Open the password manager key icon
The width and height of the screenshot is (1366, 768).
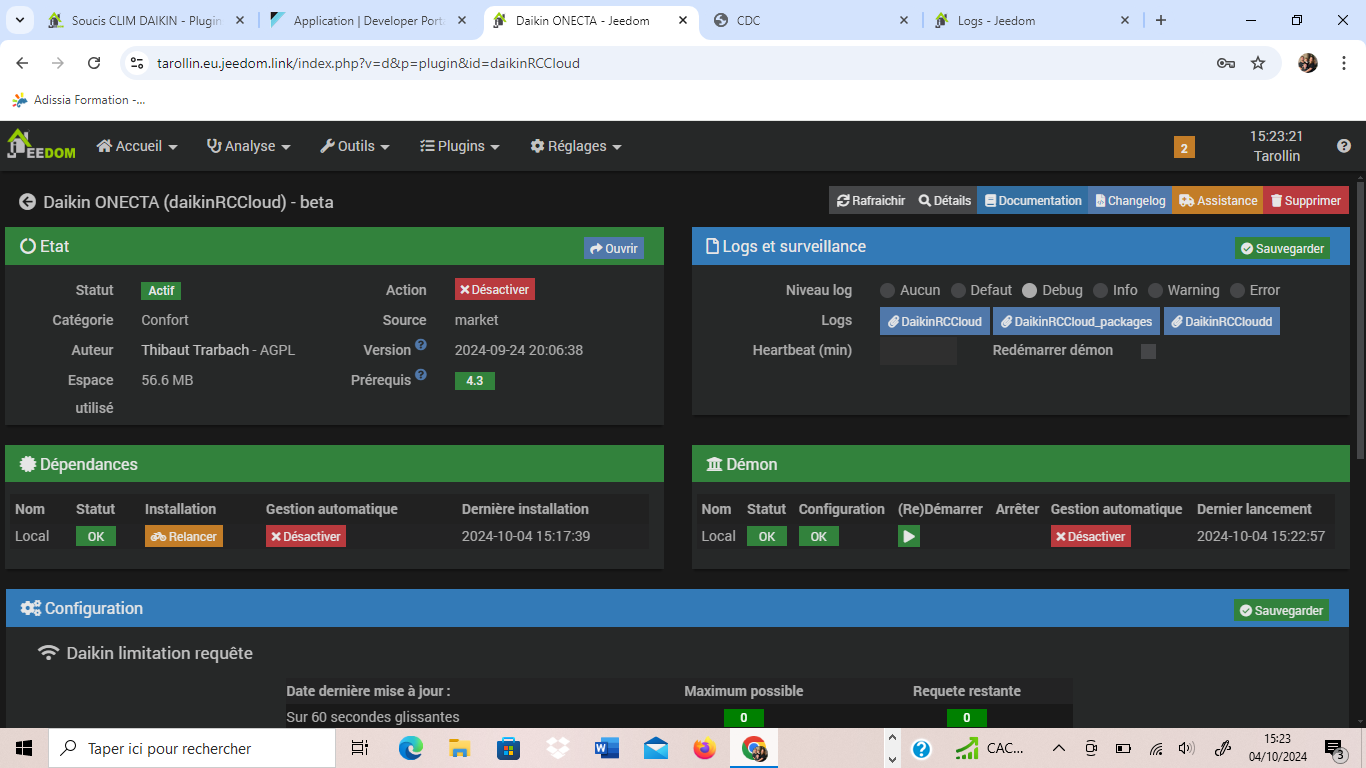pyautogui.click(x=1225, y=63)
